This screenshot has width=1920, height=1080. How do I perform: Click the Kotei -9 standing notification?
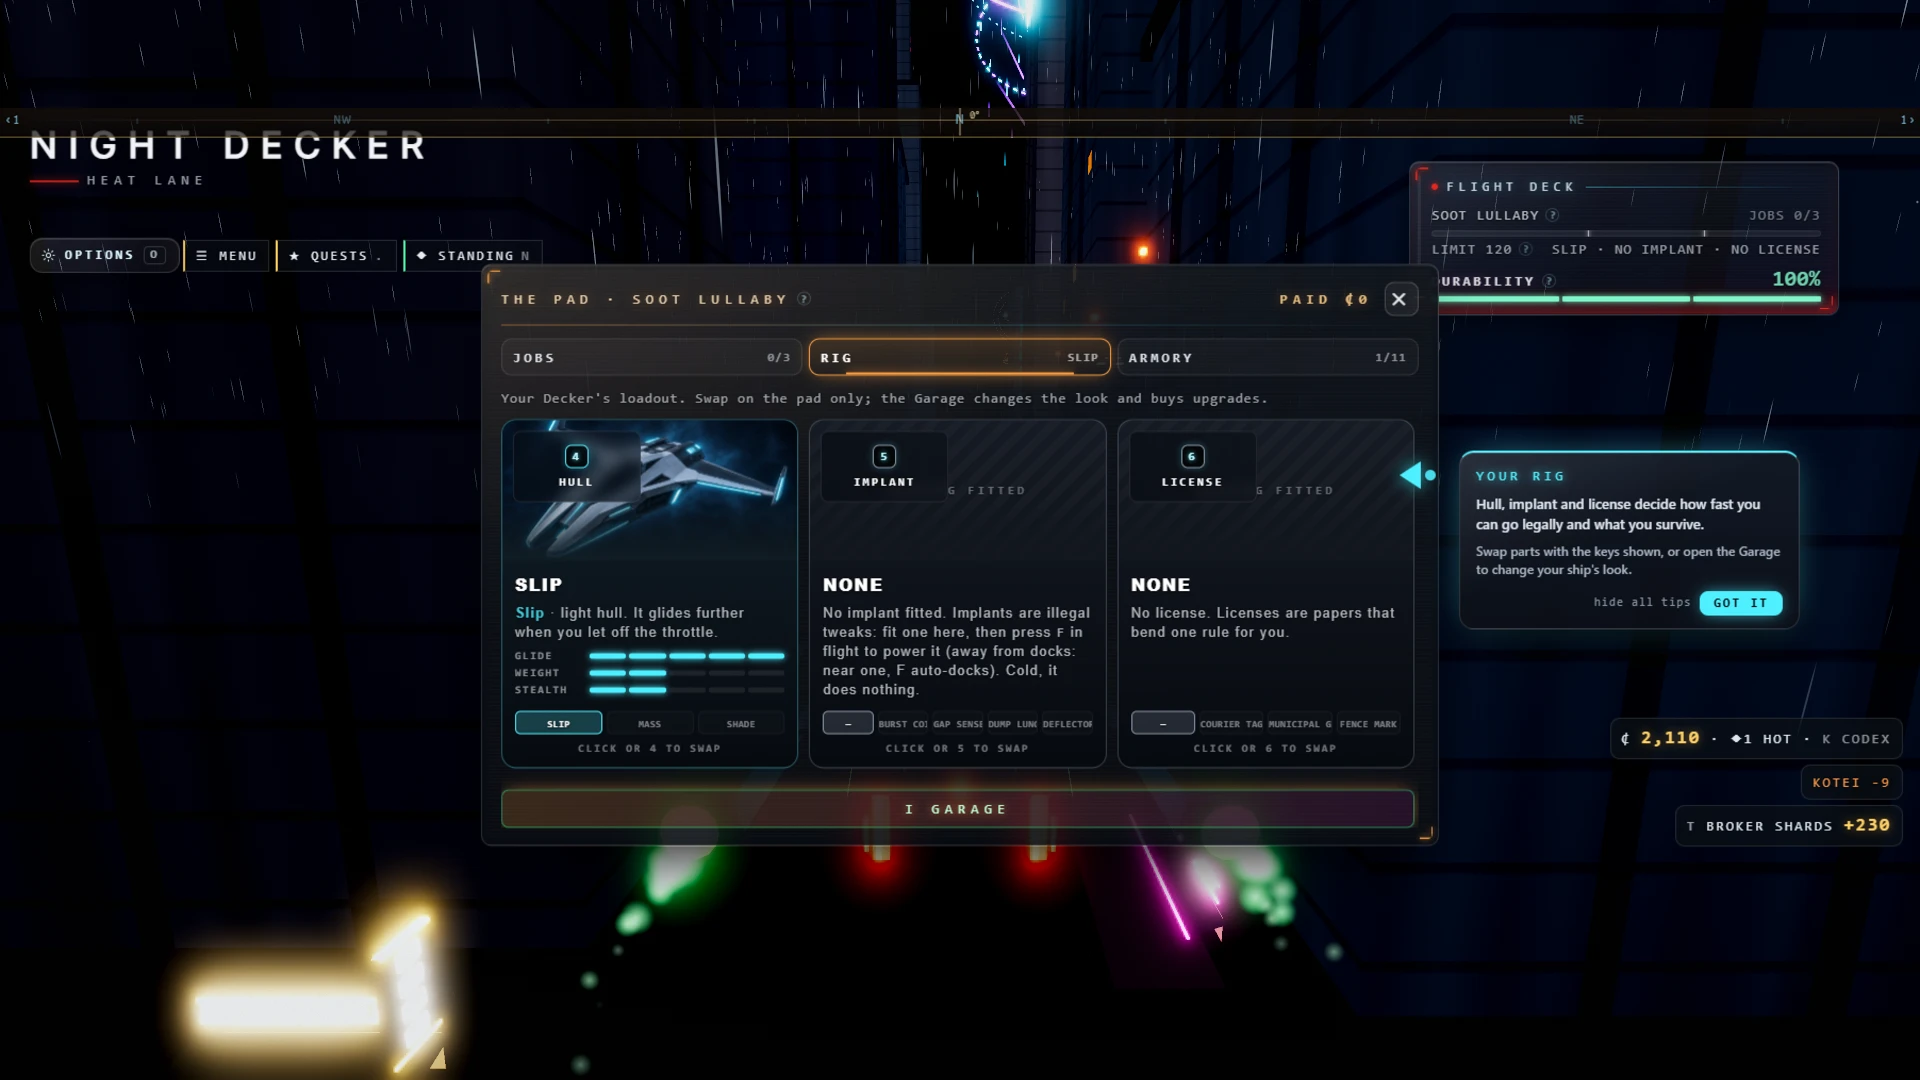(1851, 783)
